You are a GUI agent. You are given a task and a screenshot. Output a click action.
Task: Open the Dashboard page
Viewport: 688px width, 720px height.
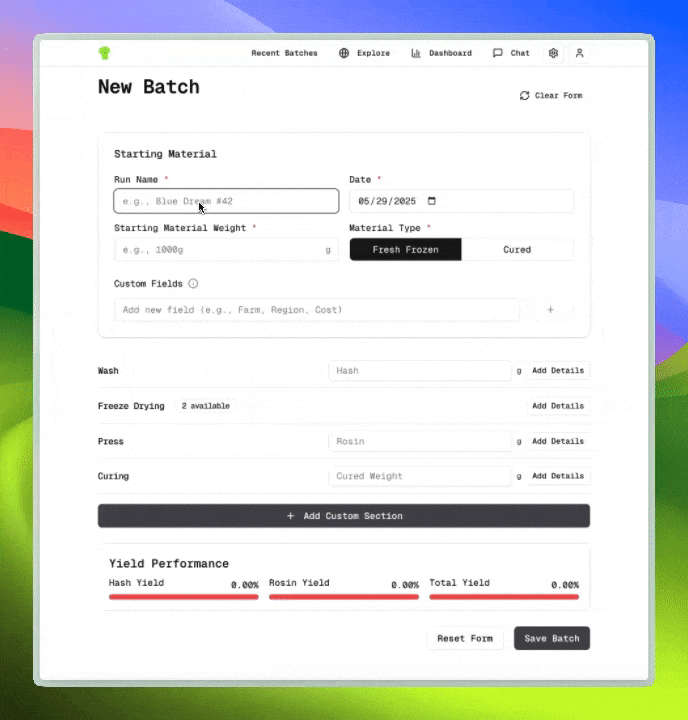coord(441,53)
